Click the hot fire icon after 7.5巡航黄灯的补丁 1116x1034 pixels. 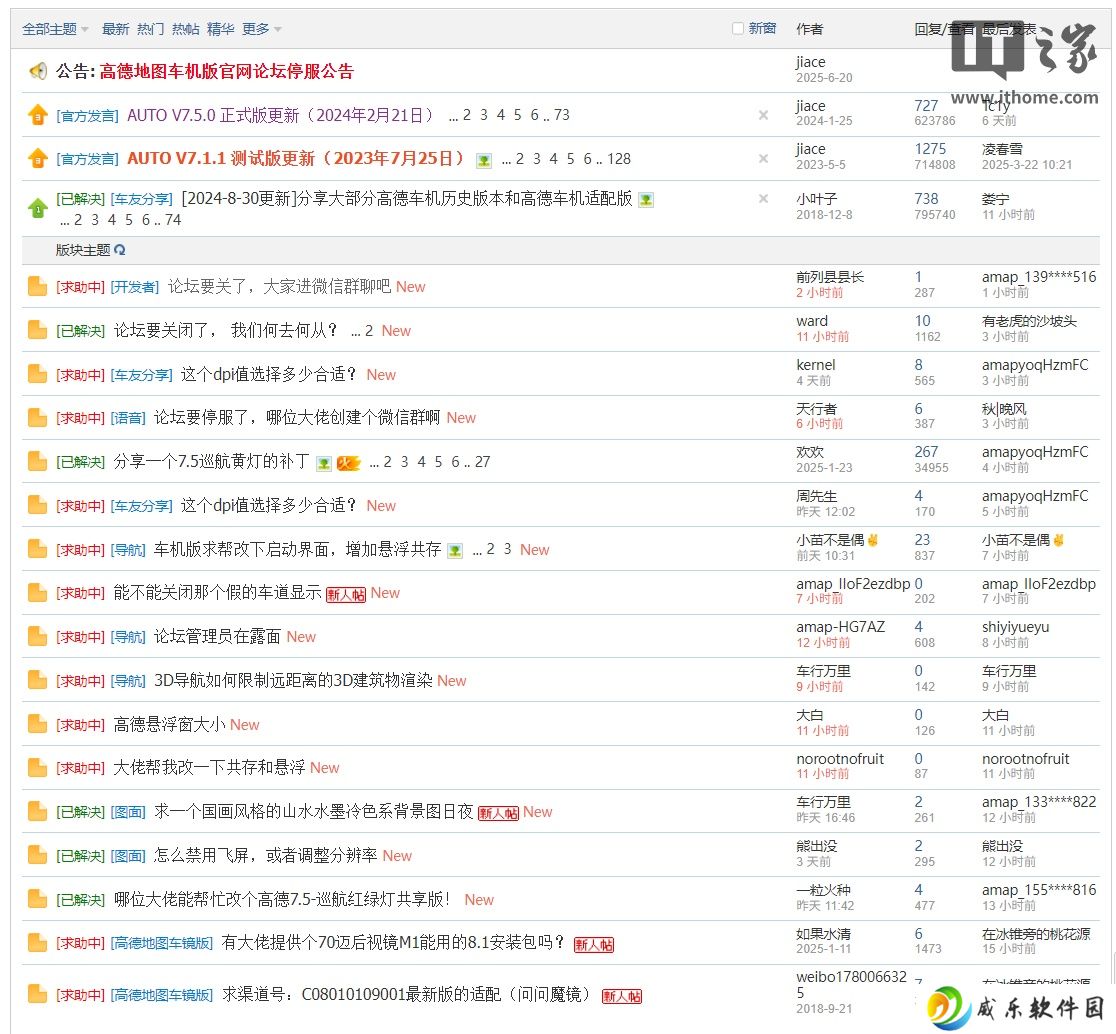349,463
